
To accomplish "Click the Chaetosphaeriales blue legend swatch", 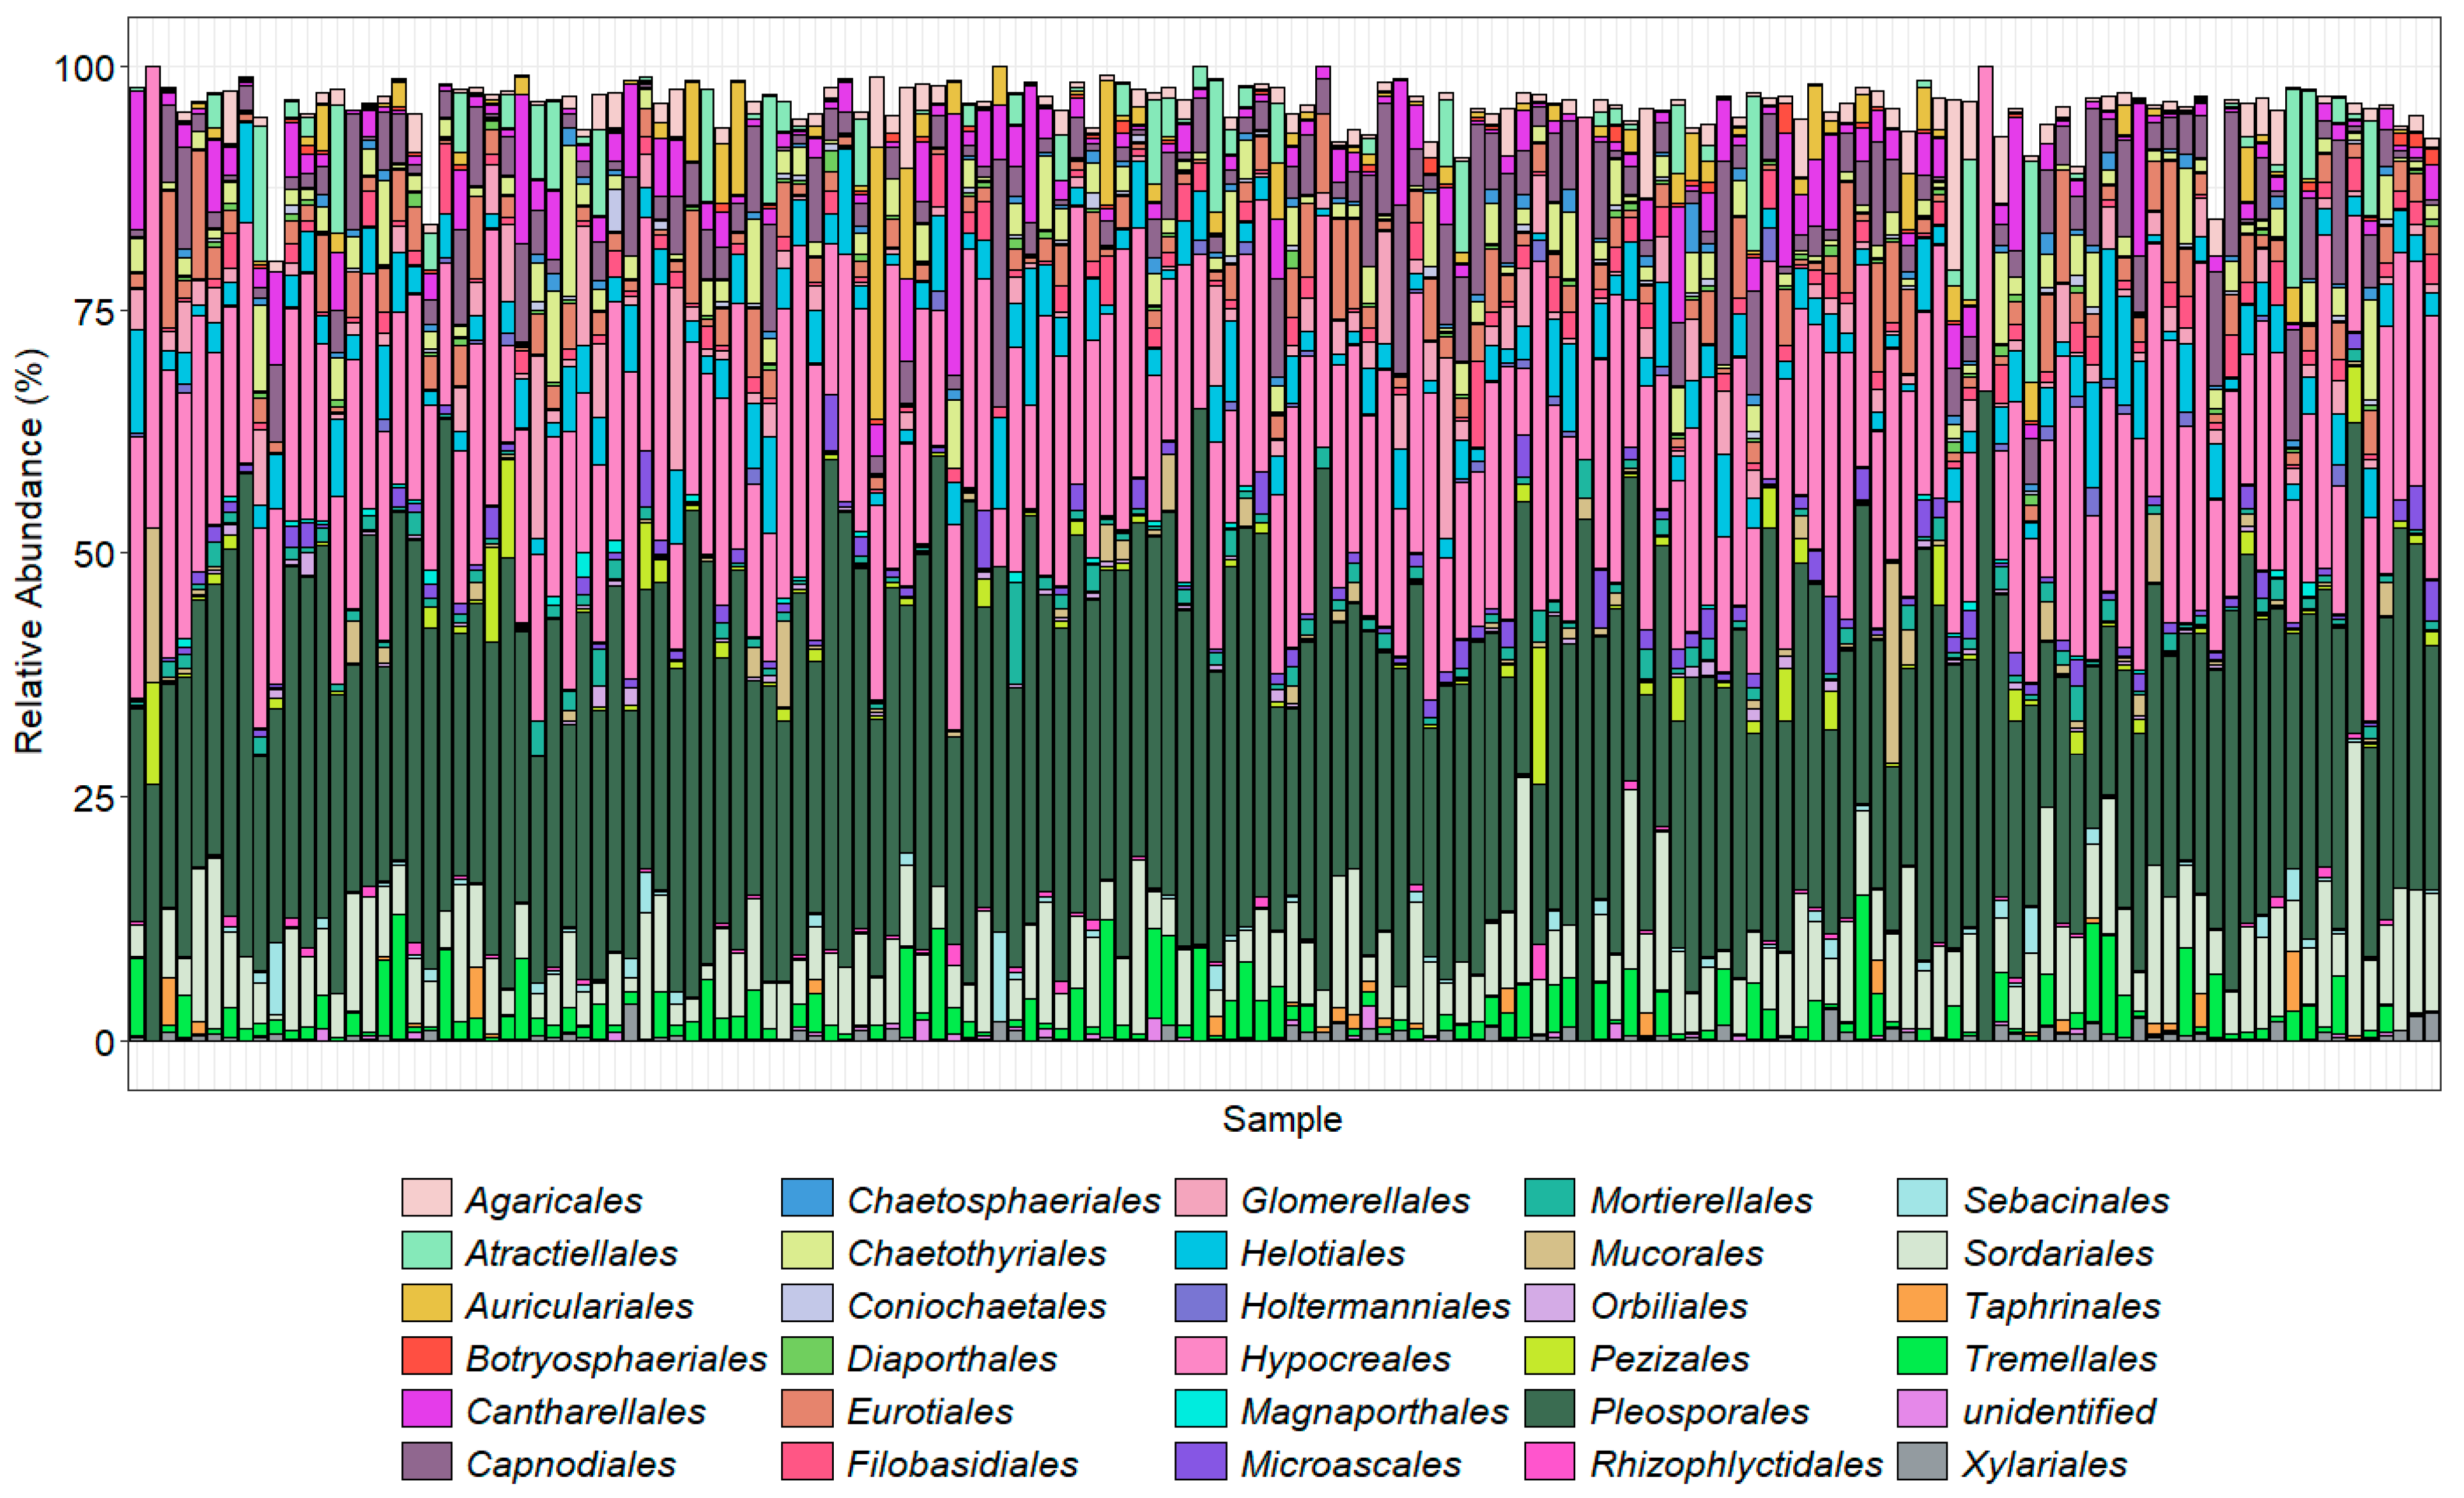I will (x=807, y=1197).
